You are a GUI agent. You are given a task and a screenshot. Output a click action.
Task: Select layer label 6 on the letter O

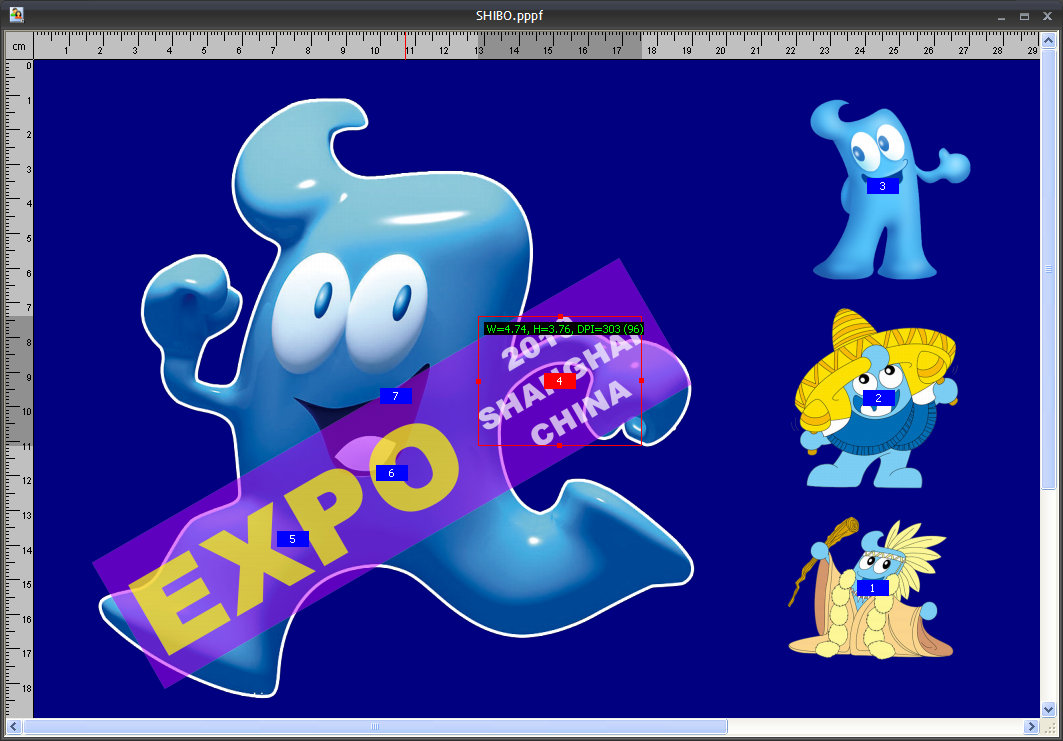(391, 473)
